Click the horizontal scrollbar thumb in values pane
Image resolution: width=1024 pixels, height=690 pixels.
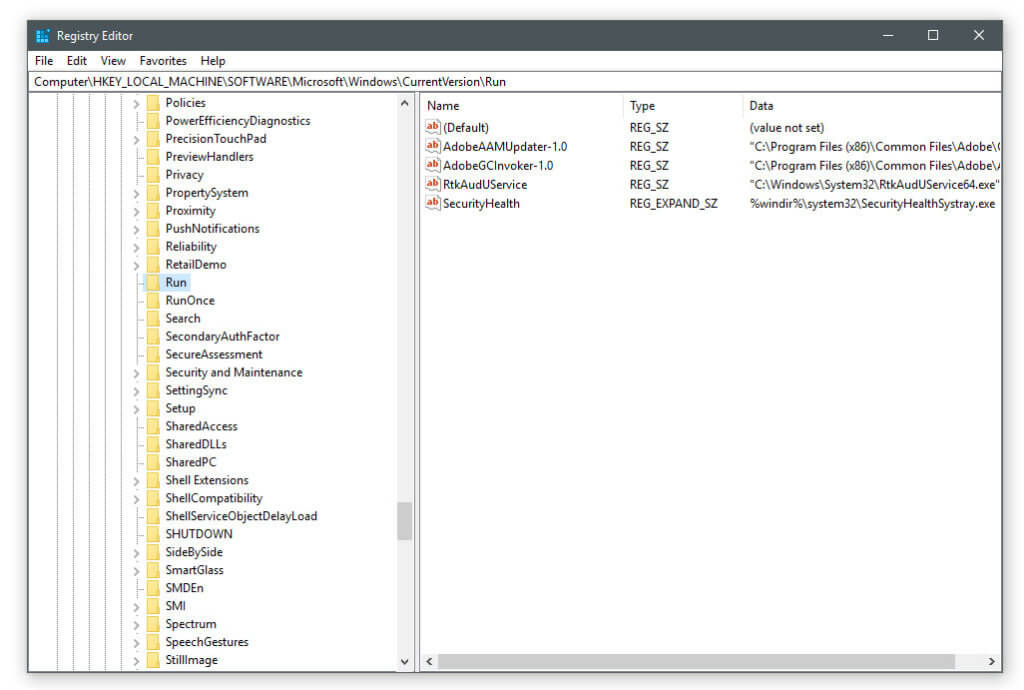(696, 661)
